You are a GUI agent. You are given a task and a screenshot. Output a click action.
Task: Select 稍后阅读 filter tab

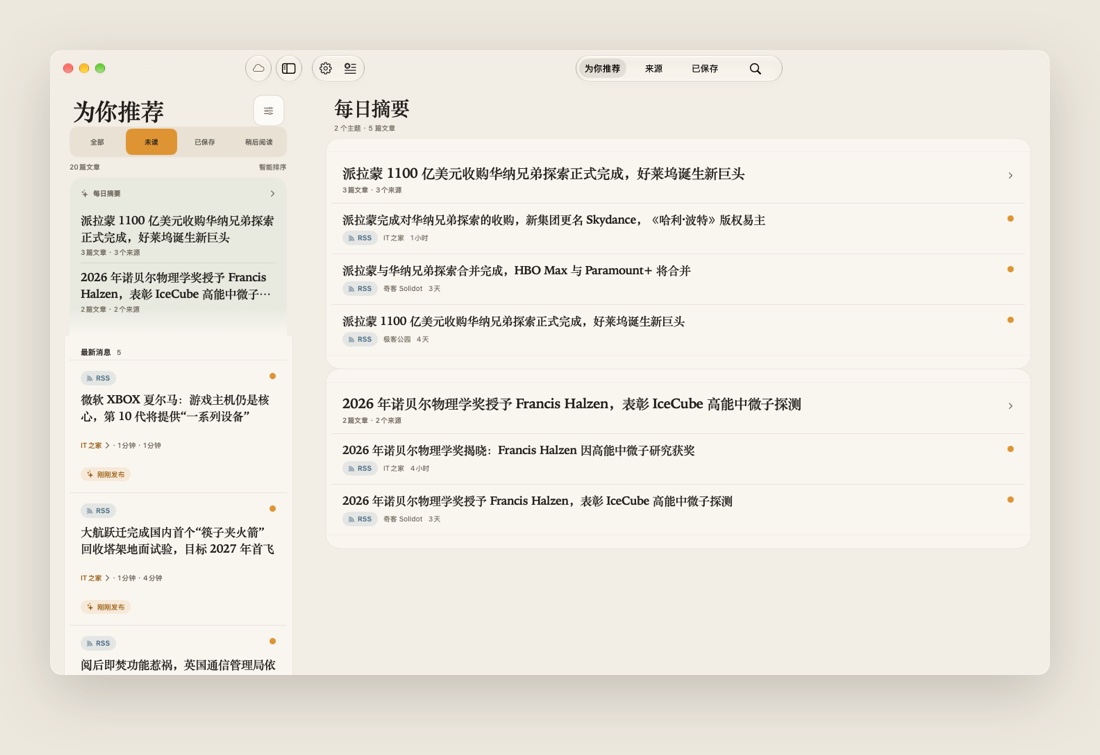coord(259,142)
